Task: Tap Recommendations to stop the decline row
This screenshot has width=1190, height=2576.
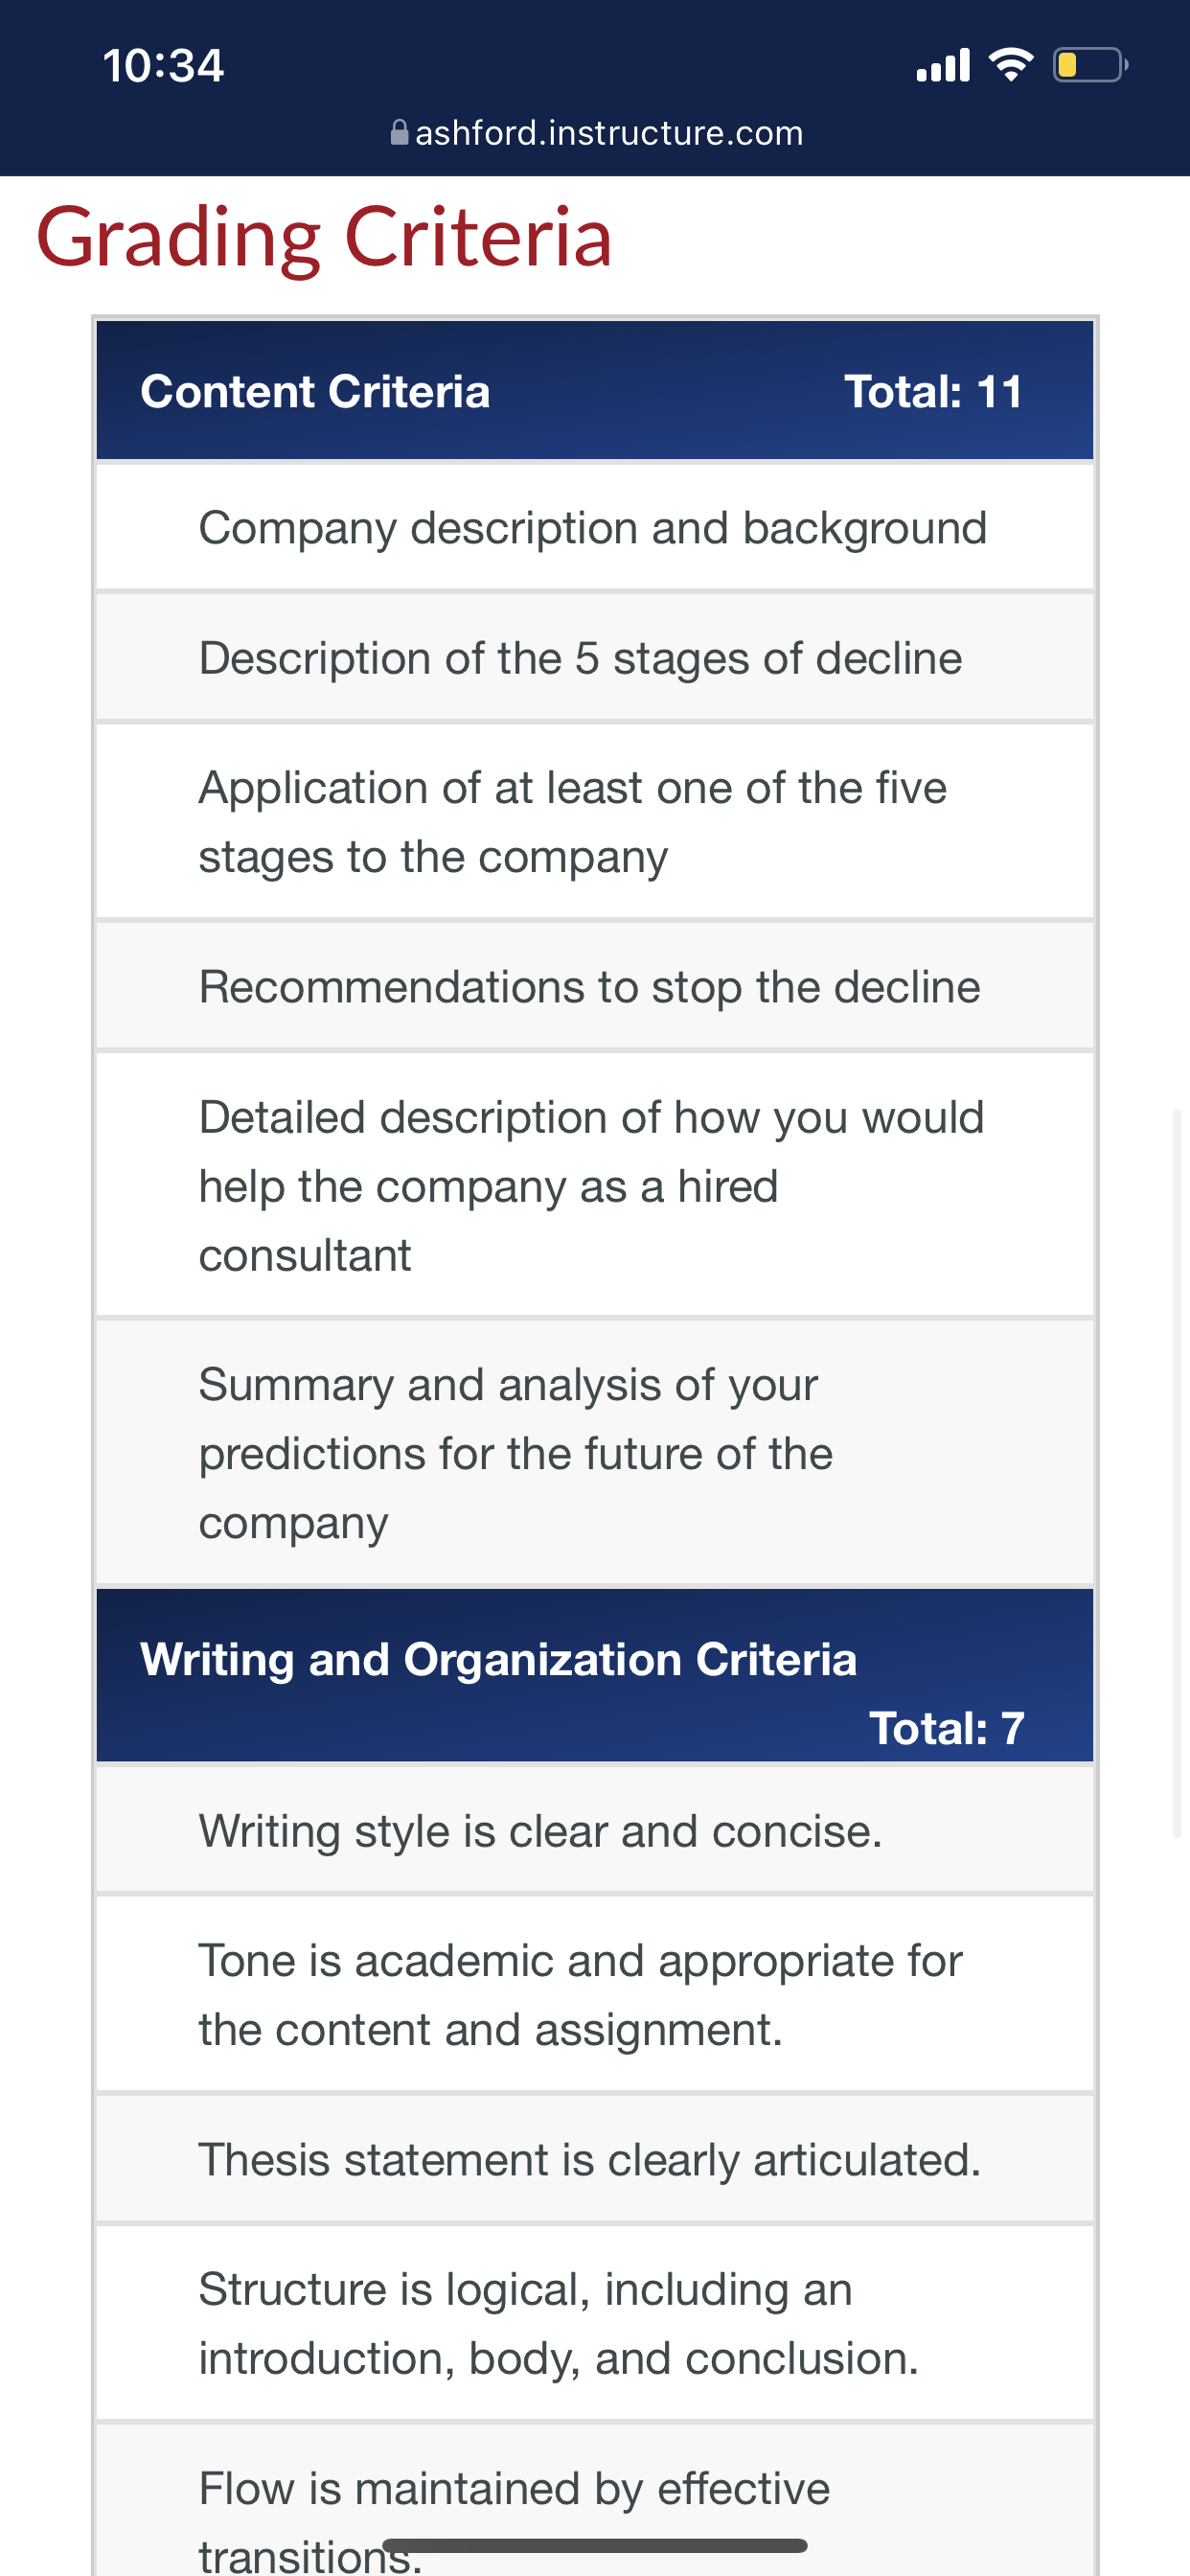Action: (x=595, y=986)
